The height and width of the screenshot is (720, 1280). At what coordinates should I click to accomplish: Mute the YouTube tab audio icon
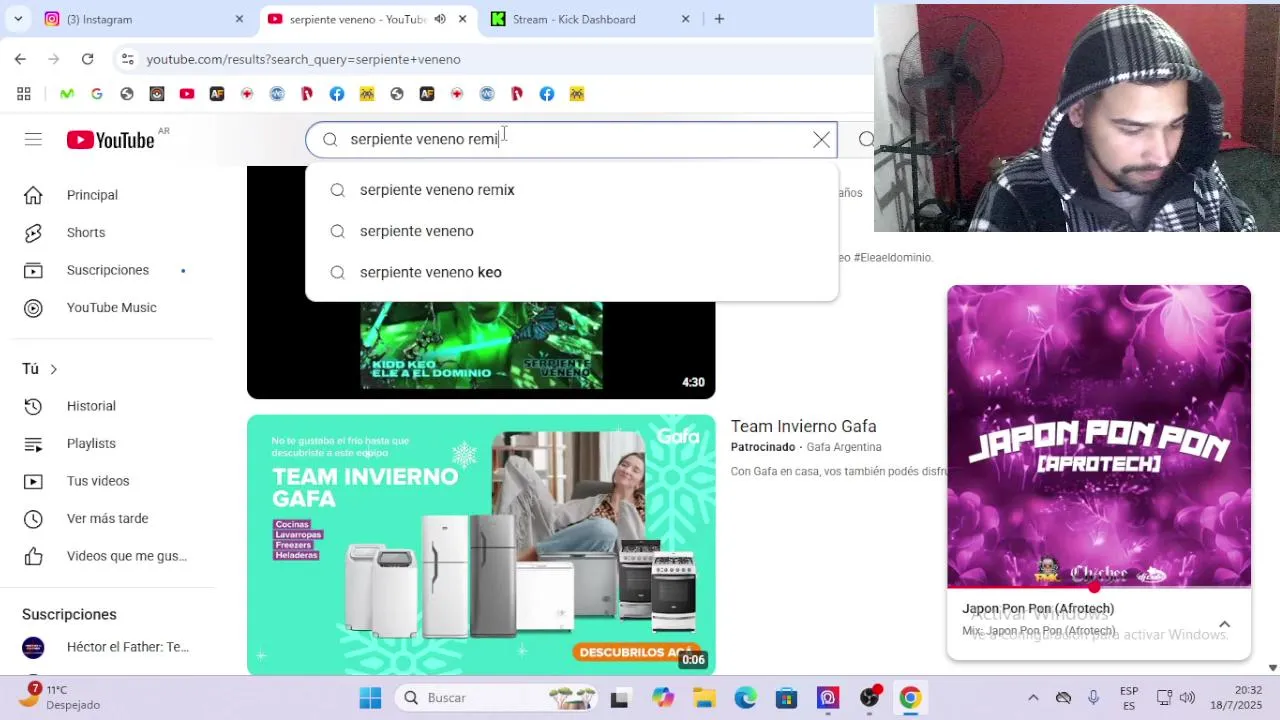(440, 19)
